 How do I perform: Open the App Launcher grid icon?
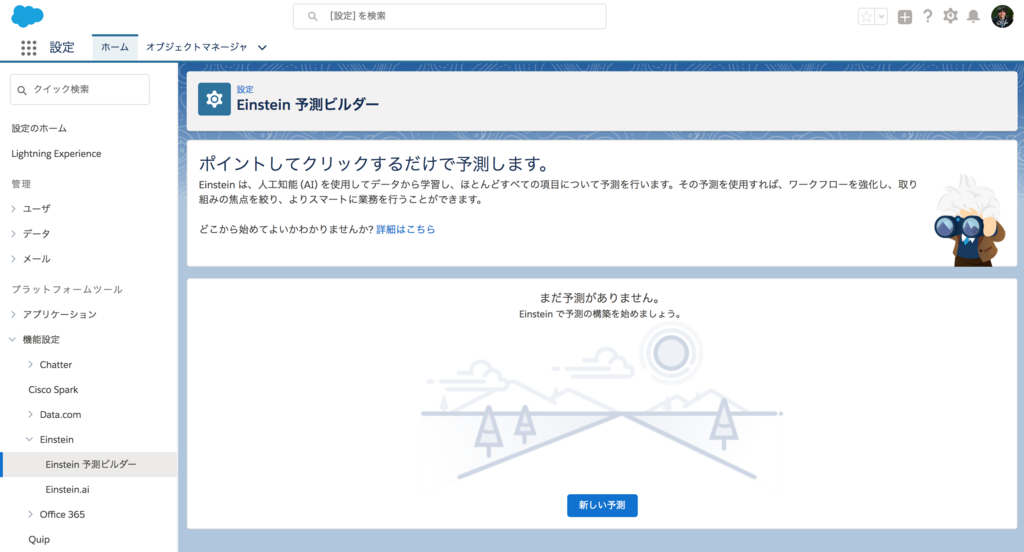point(29,47)
